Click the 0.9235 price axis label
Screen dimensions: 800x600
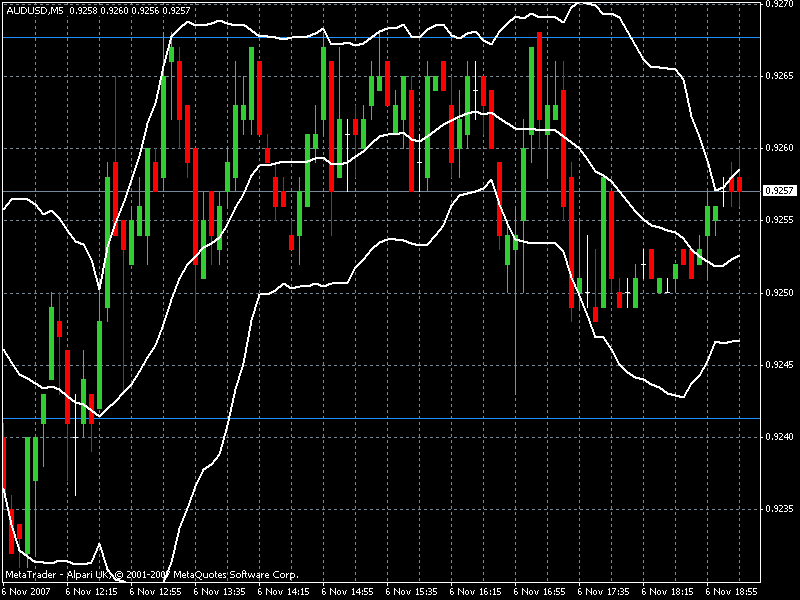click(780, 509)
